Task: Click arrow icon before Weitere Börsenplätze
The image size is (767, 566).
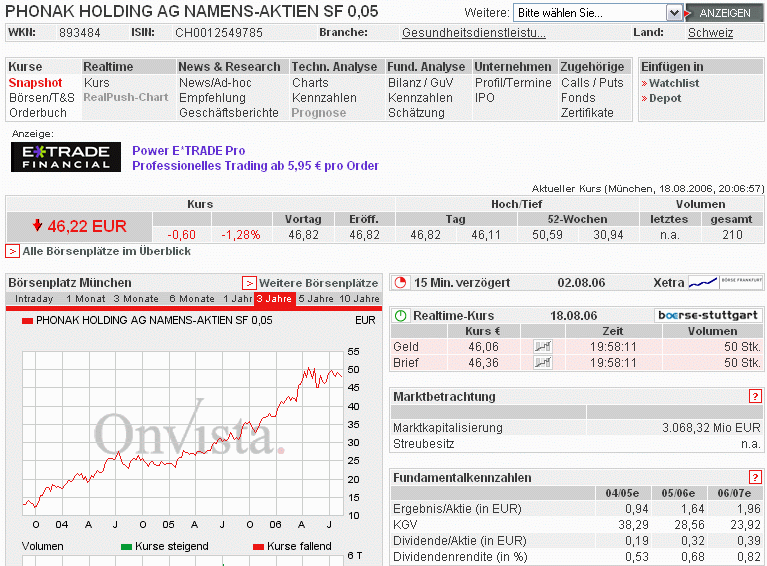Action: (249, 283)
